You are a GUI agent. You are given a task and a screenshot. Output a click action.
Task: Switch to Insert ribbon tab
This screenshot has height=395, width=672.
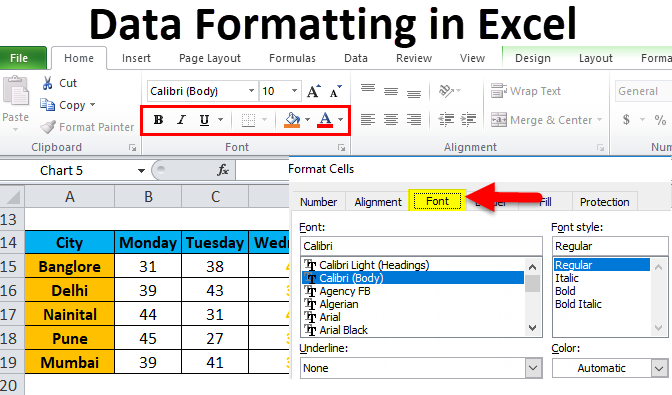tap(136, 58)
